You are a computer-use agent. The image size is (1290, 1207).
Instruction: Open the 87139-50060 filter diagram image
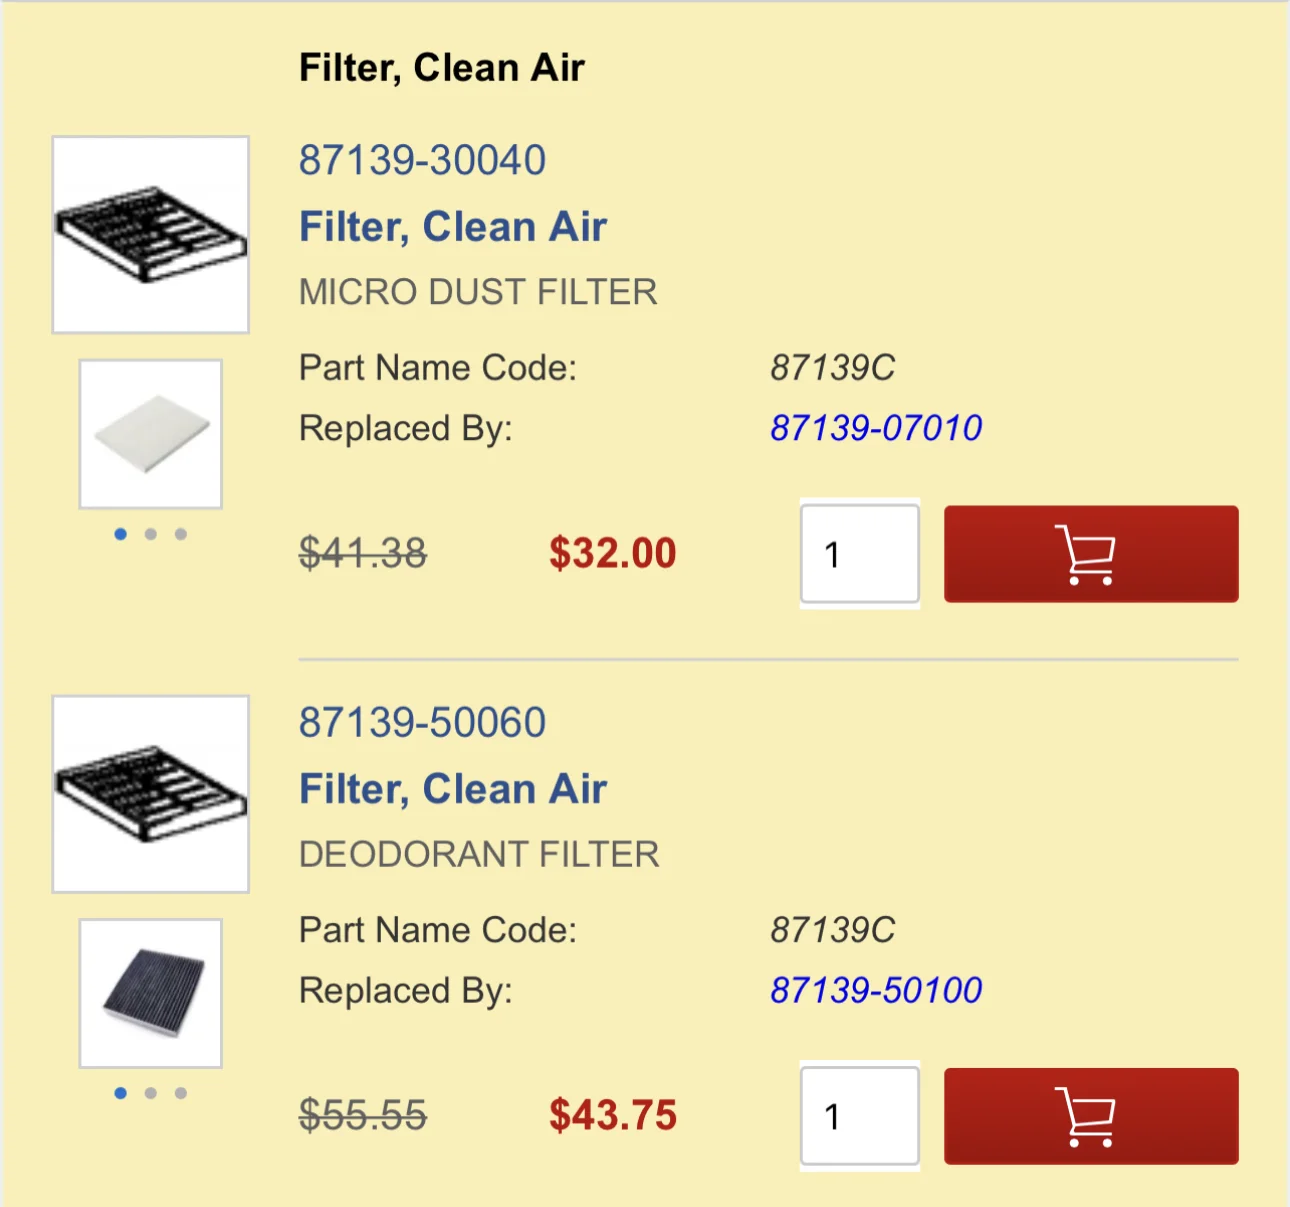tap(150, 794)
